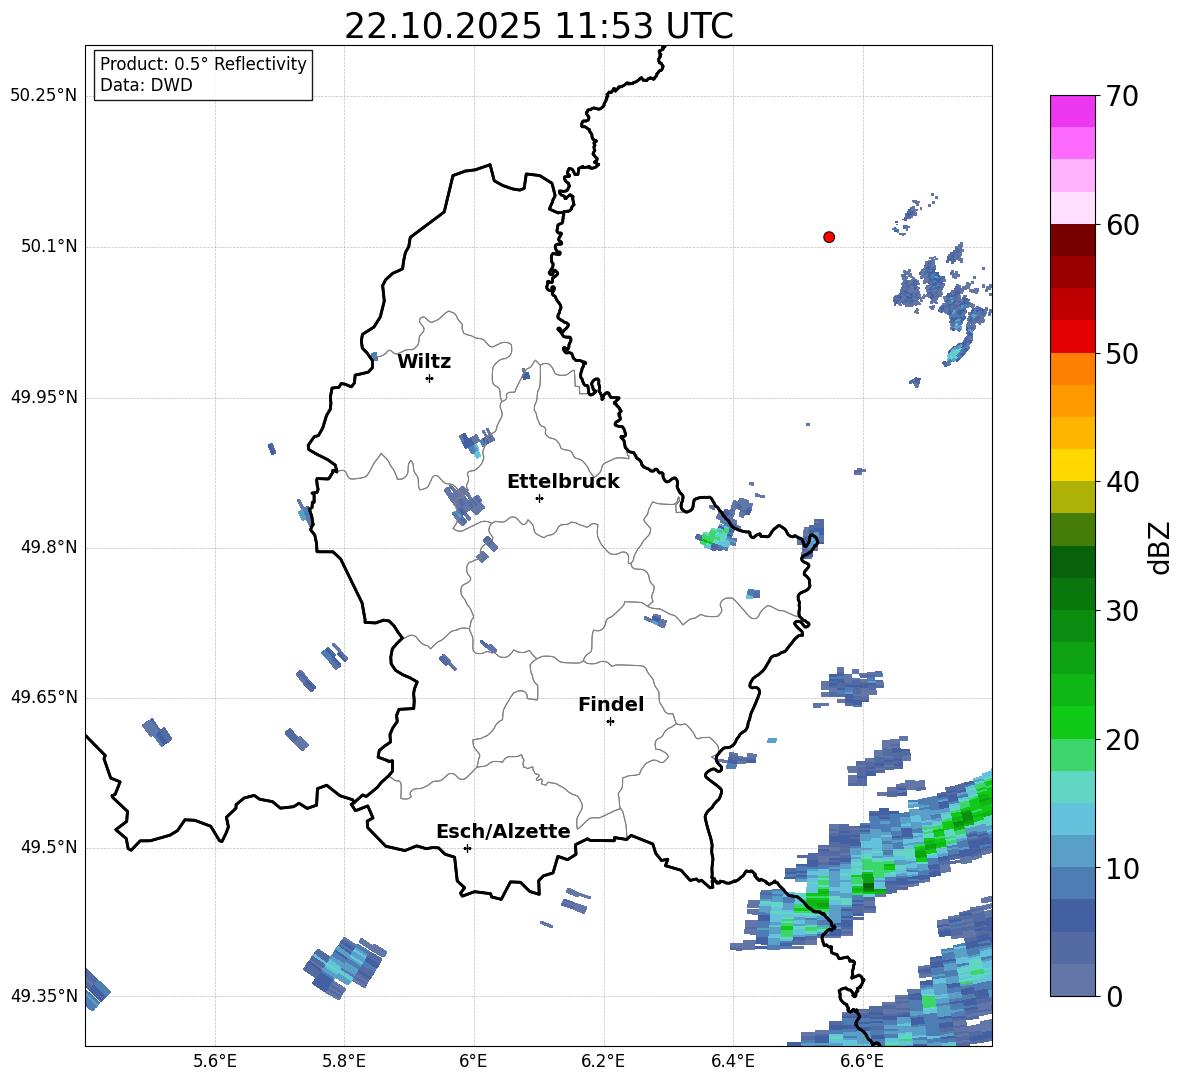Click the Wiltz city label
Viewport: 1184px width, 1081px height.
click(424, 362)
